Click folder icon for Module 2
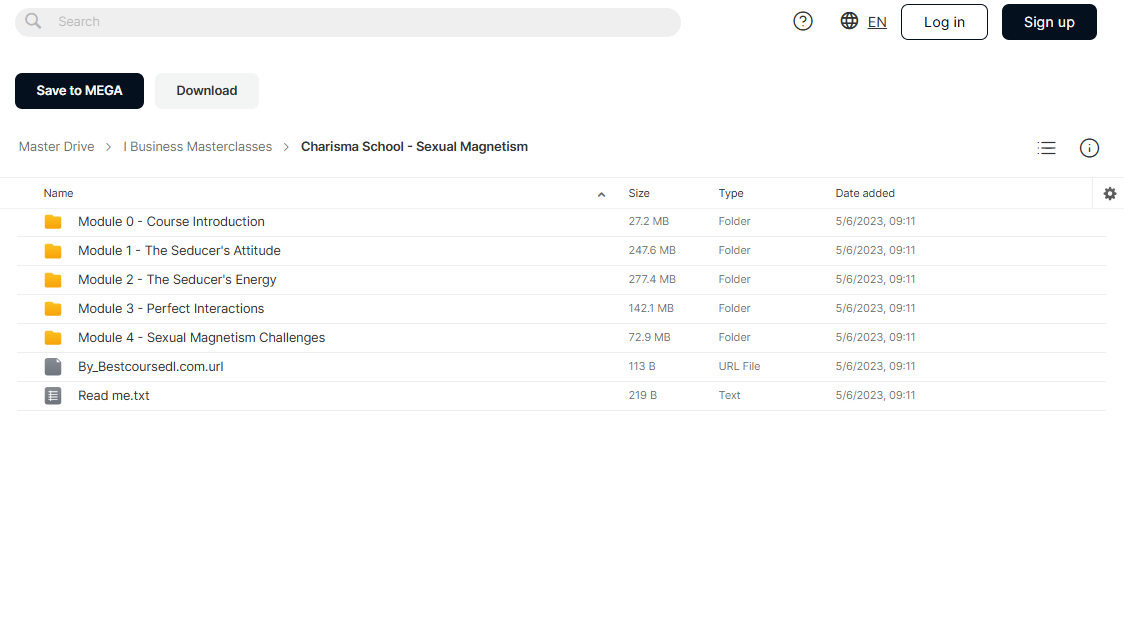The height and width of the screenshot is (633, 1124). click(x=53, y=280)
